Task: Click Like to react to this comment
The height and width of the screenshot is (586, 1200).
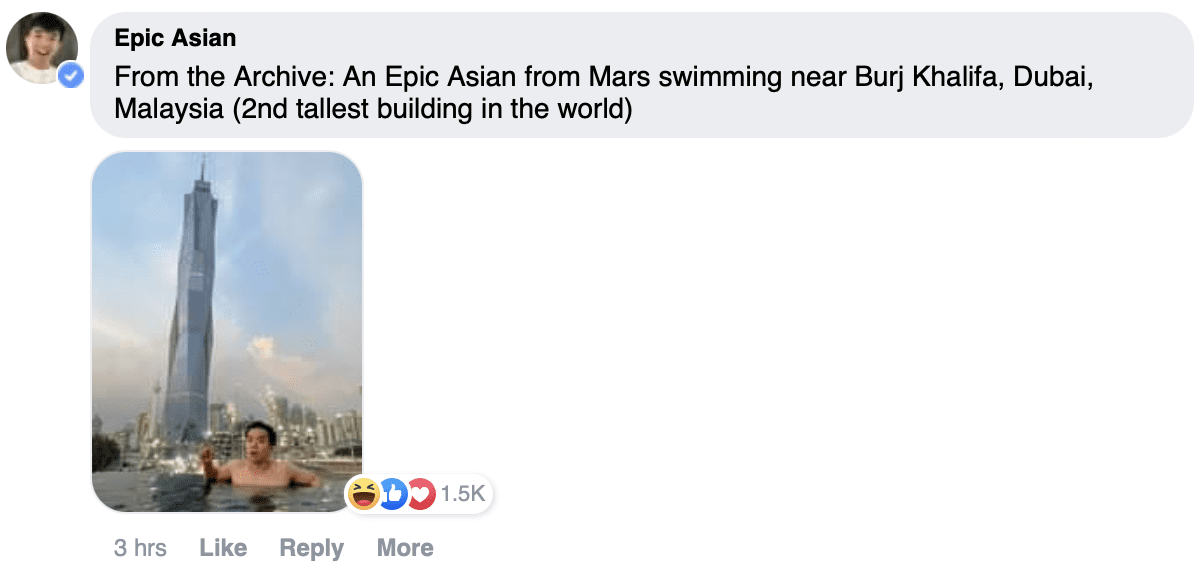Action: coord(222,547)
